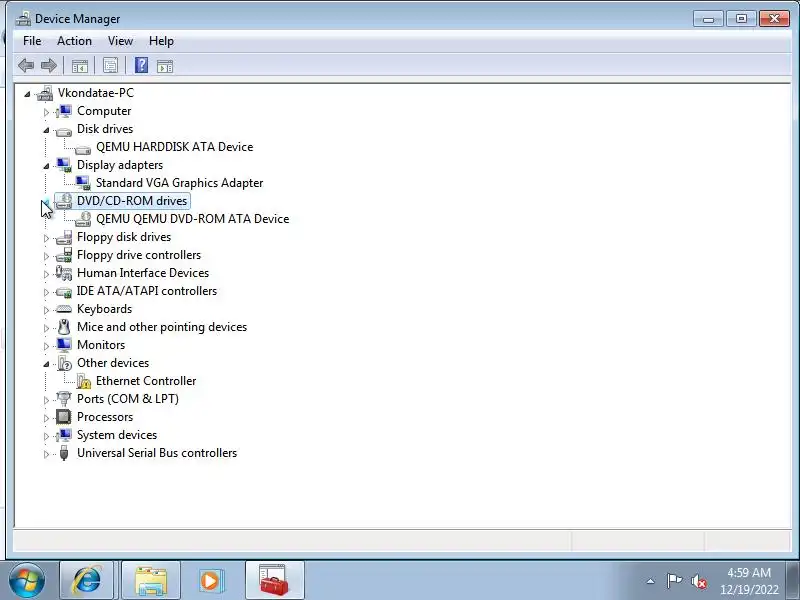The image size is (800, 600).
Task: Click the Disk drives category icon
Action: 64,131
